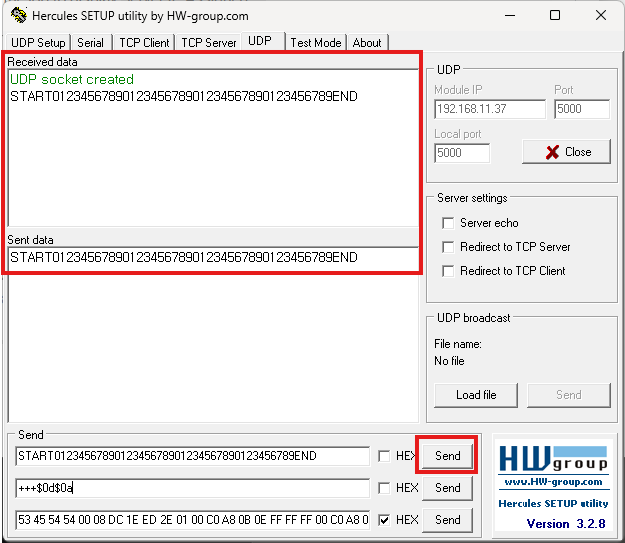Click Load file in UDP broadcast

pos(475,394)
